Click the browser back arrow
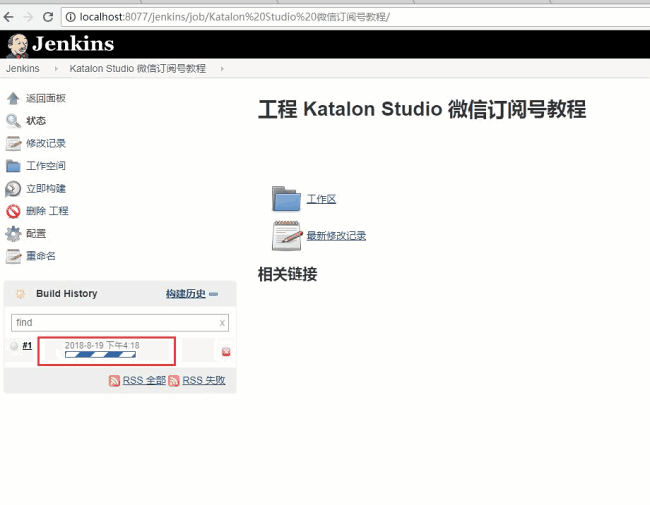Screen dimensions: 650x505 pos(8,17)
